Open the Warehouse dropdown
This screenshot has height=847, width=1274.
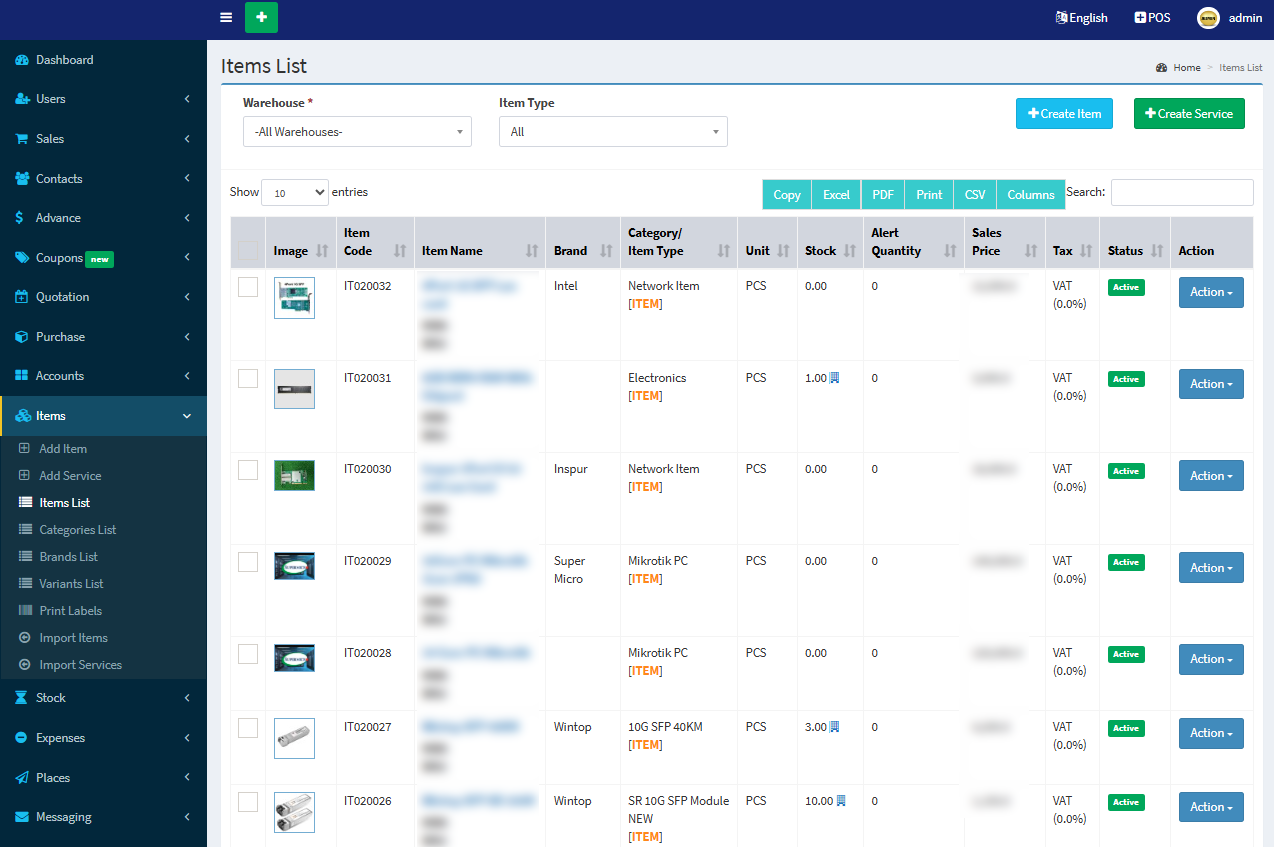pyautogui.click(x=357, y=132)
